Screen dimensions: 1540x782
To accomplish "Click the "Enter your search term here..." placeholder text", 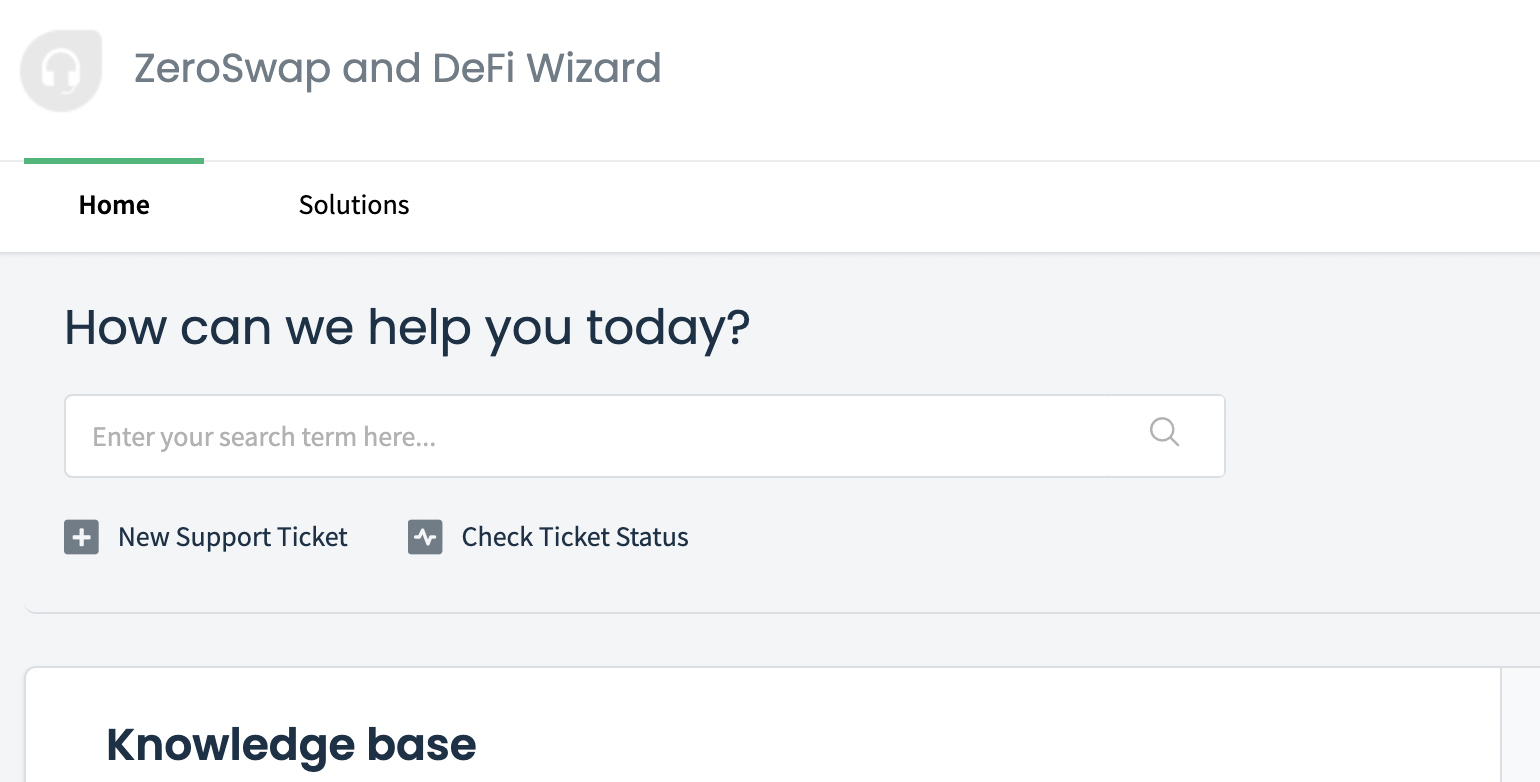I will pyautogui.click(x=264, y=437).
